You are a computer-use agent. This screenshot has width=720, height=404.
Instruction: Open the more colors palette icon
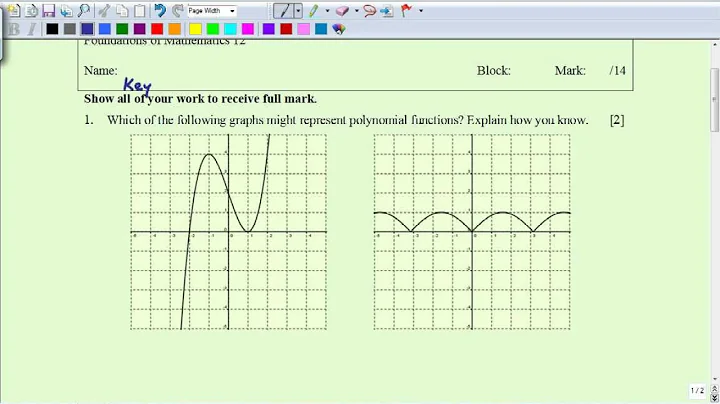(339, 29)
